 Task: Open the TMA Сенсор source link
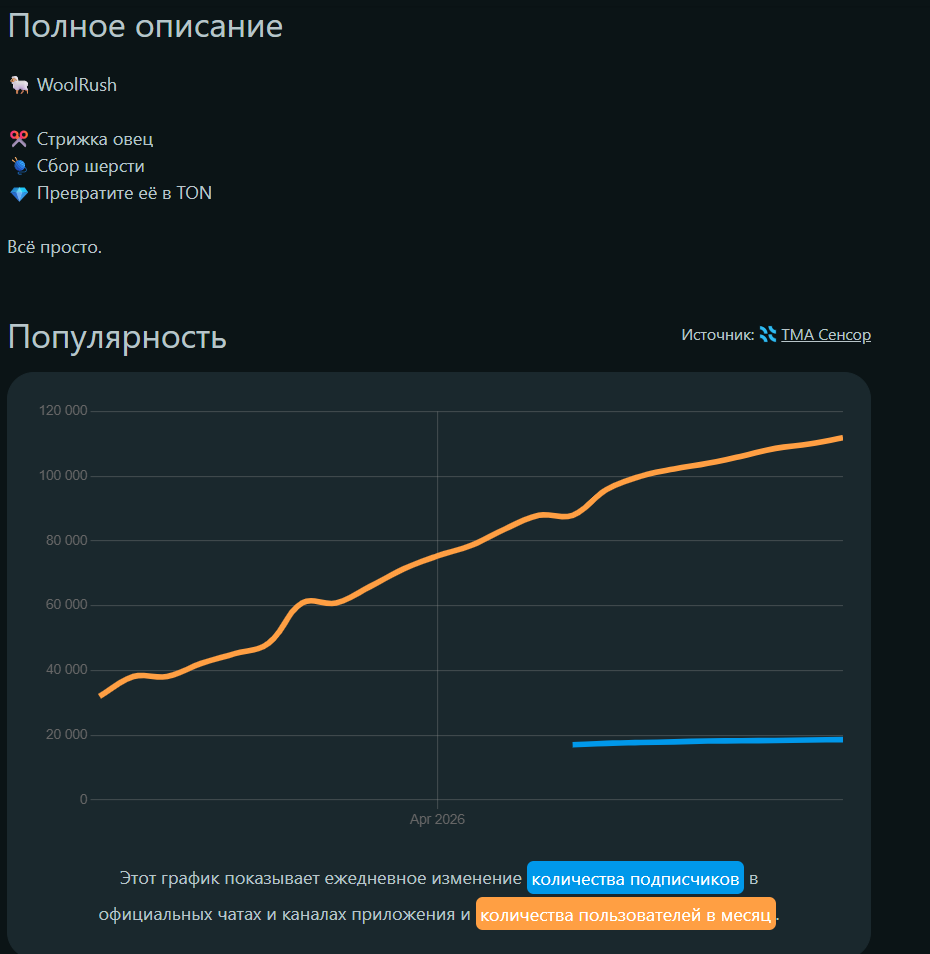point(825,335)
